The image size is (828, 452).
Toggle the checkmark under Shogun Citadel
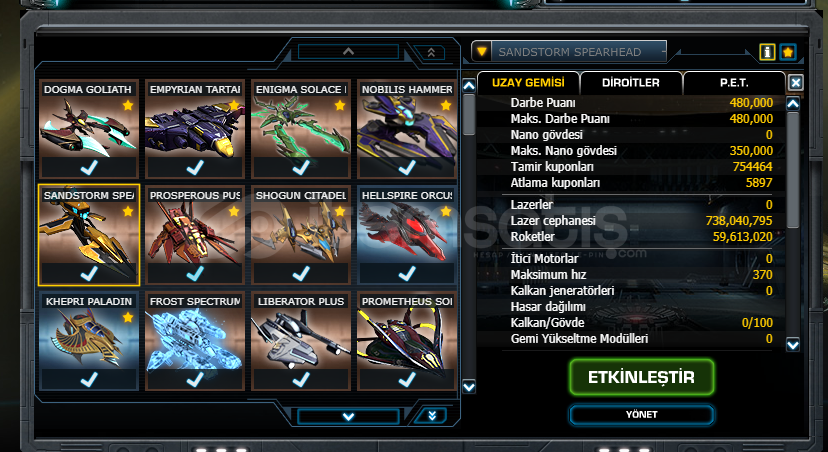[301, 274]
